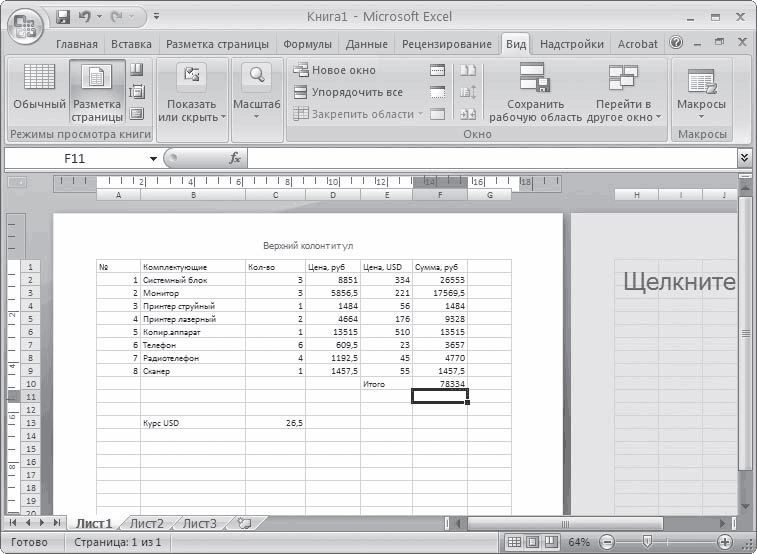The width and height of the screenshot is (757, 554).
Task: Click the 64% zoom level button
Action: pos(579,542)
